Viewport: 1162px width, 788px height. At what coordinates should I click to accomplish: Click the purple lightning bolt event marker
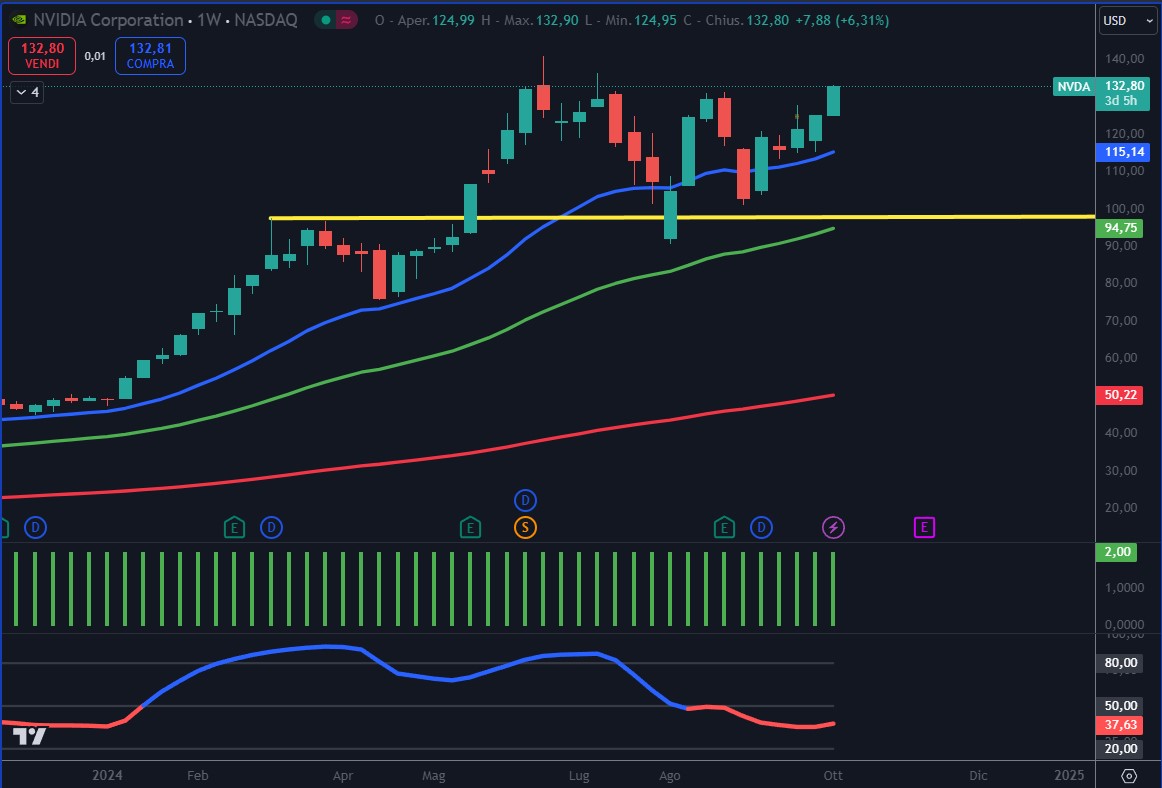(833, 527)
